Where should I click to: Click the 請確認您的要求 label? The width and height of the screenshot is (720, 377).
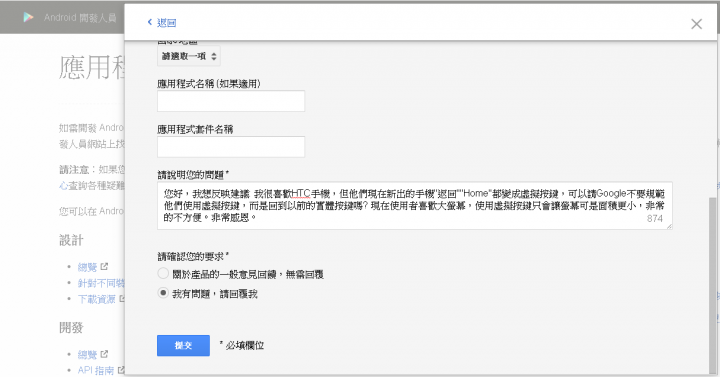pos(193,256)
